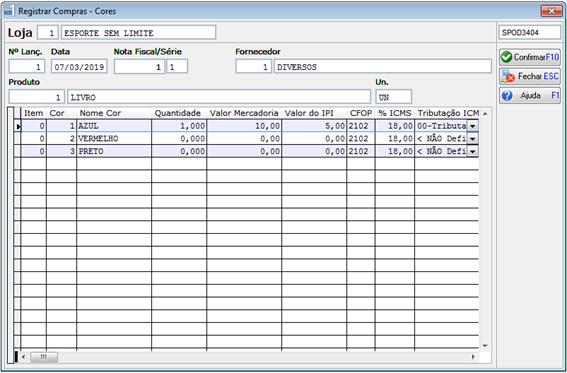Viewport: 567px width, 373px height.
Task: Open Ajuda F1 help
Action: (530, 95)
